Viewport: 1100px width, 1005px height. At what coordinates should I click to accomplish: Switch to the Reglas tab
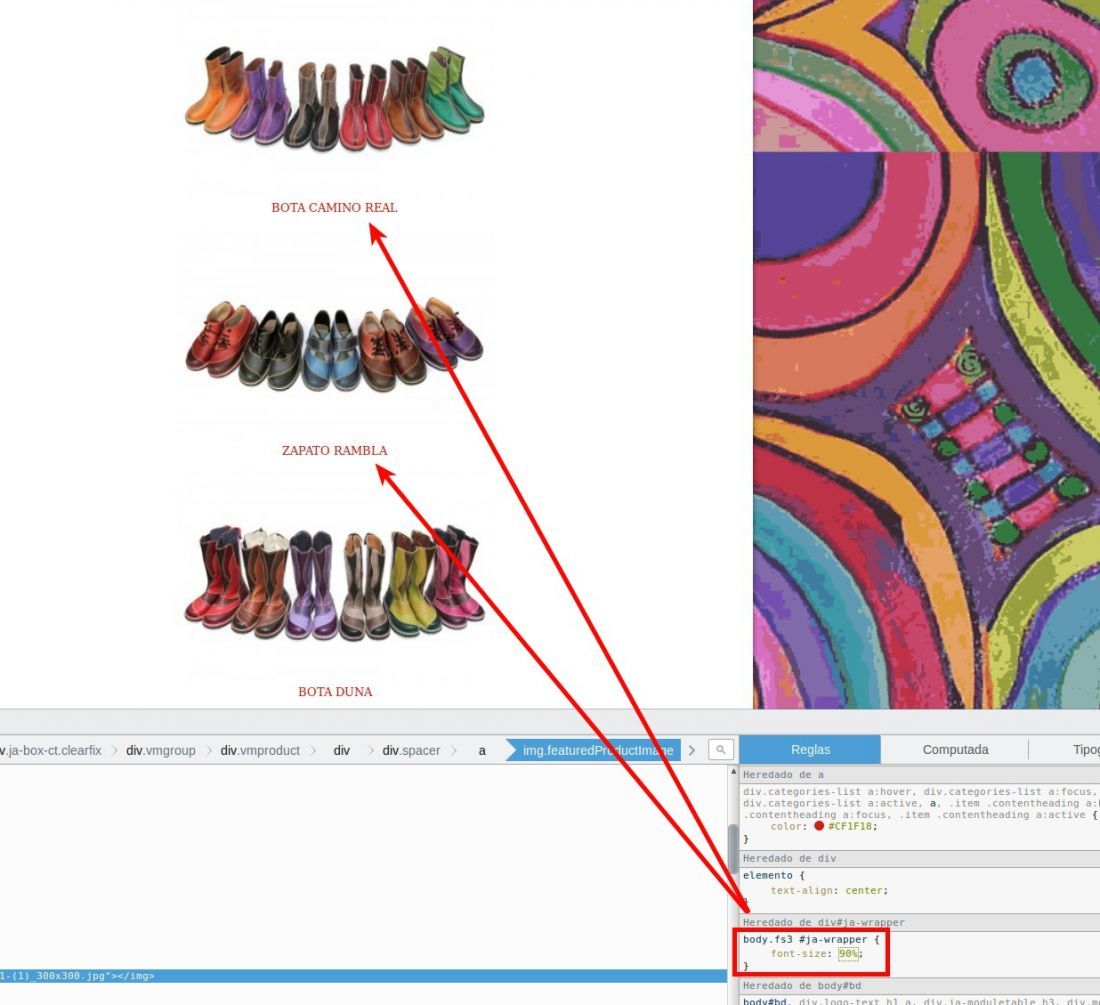810,750
